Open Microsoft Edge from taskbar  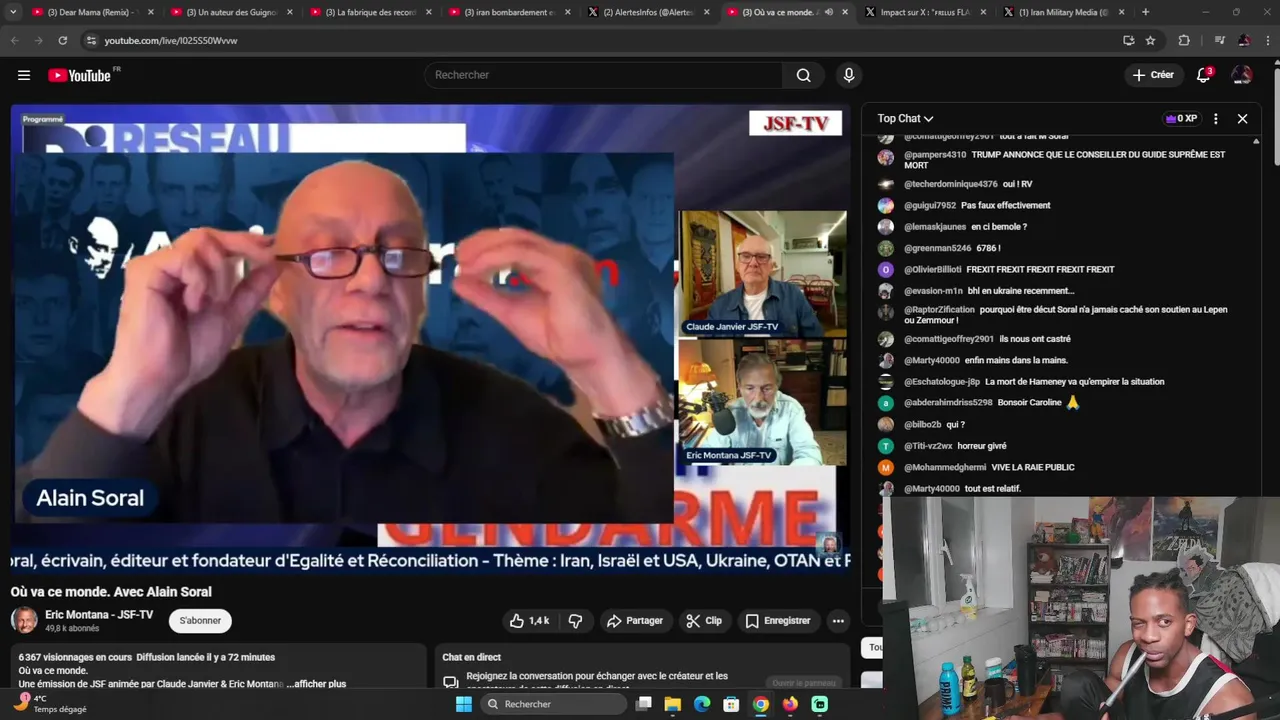click(702, 704)
